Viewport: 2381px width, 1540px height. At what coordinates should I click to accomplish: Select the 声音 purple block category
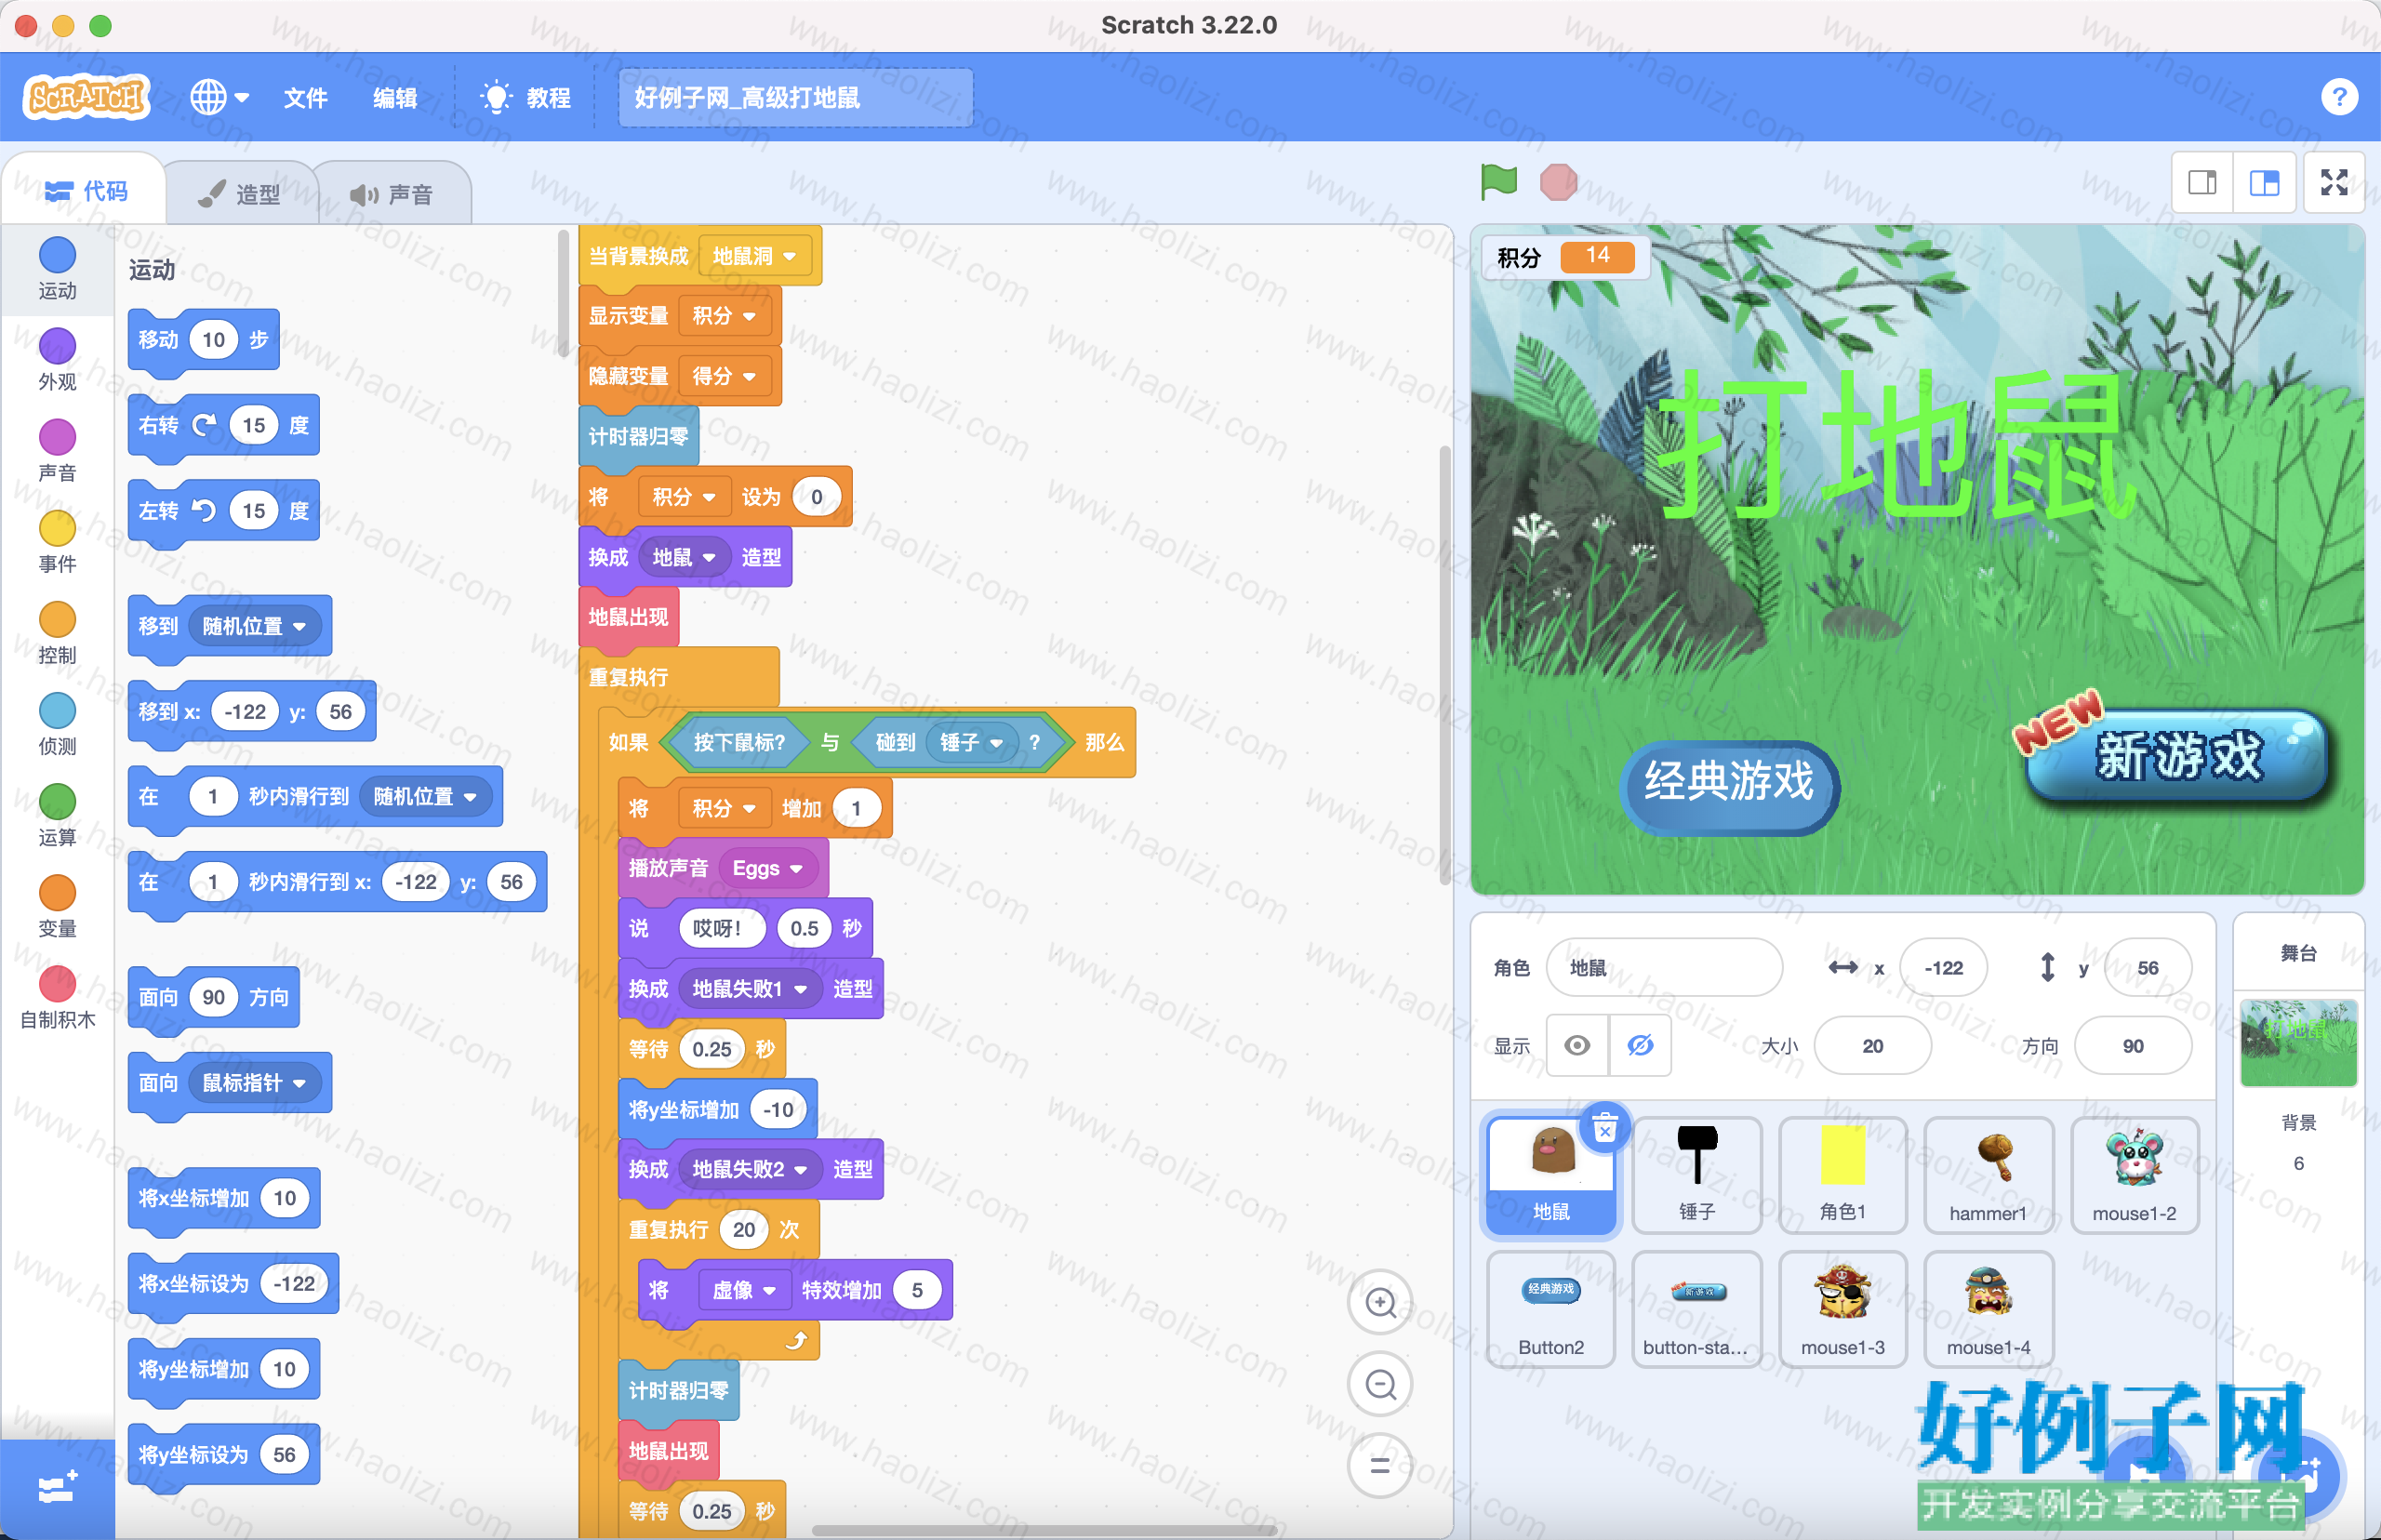(x=57, y=450)
